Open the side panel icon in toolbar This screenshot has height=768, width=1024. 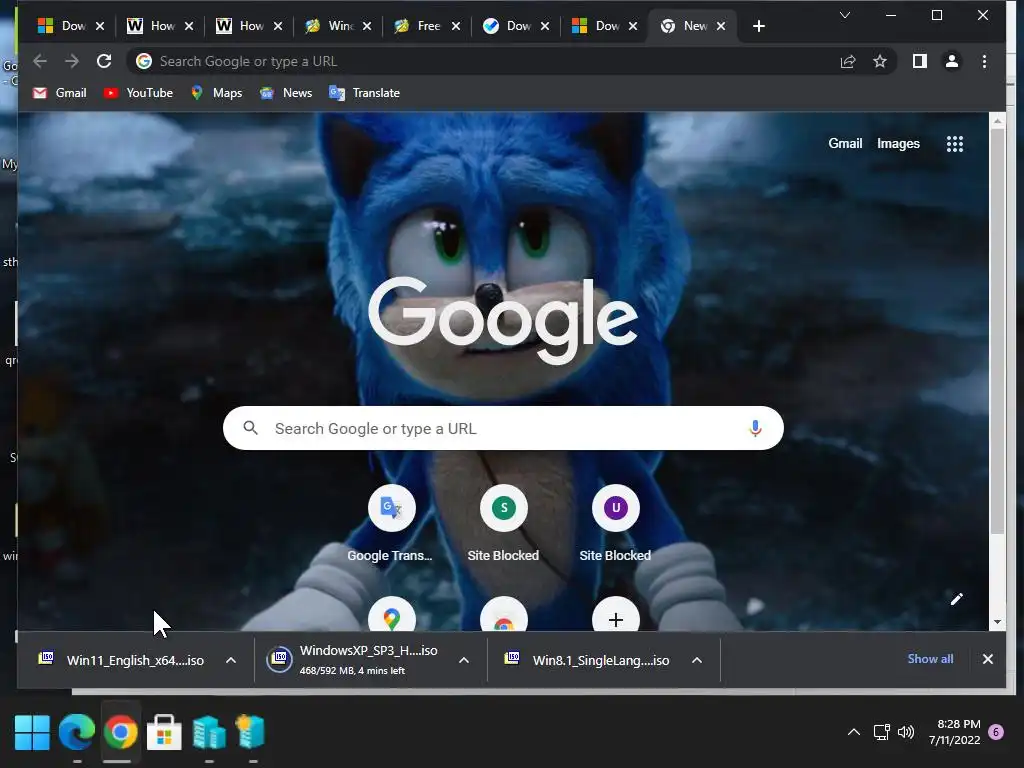[920, 61]
